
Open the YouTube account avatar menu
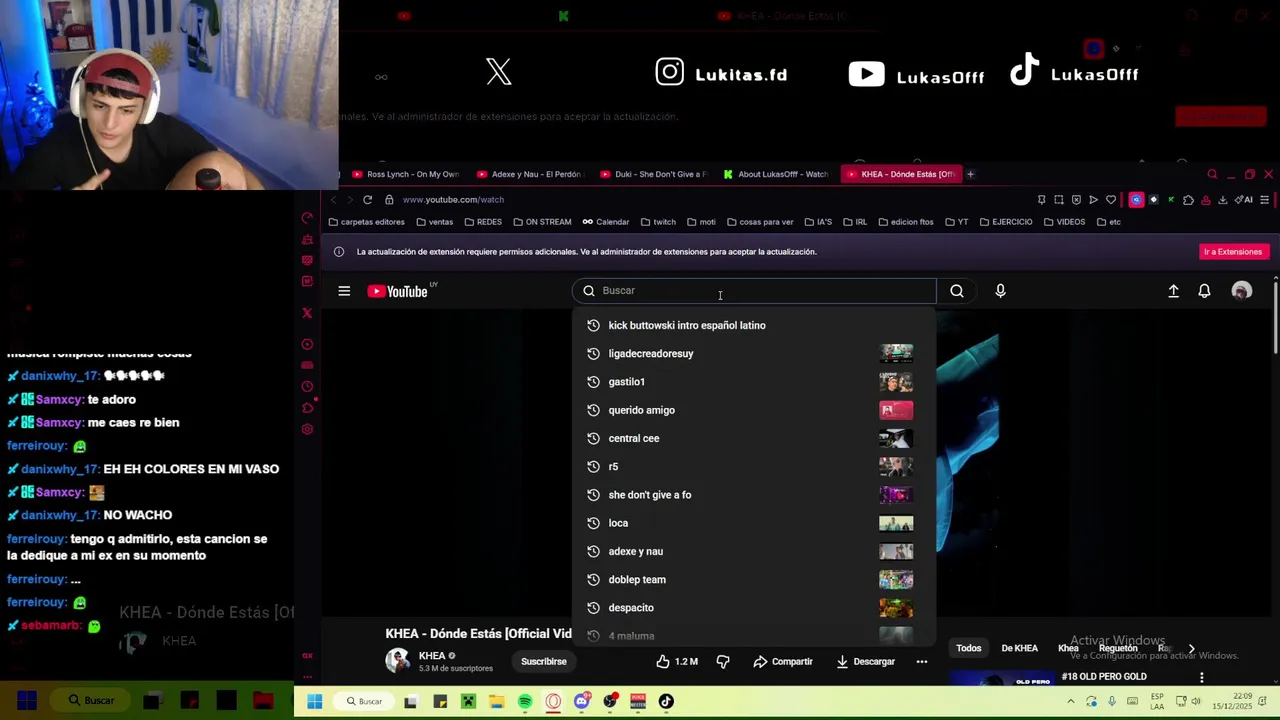[1242, 291]
